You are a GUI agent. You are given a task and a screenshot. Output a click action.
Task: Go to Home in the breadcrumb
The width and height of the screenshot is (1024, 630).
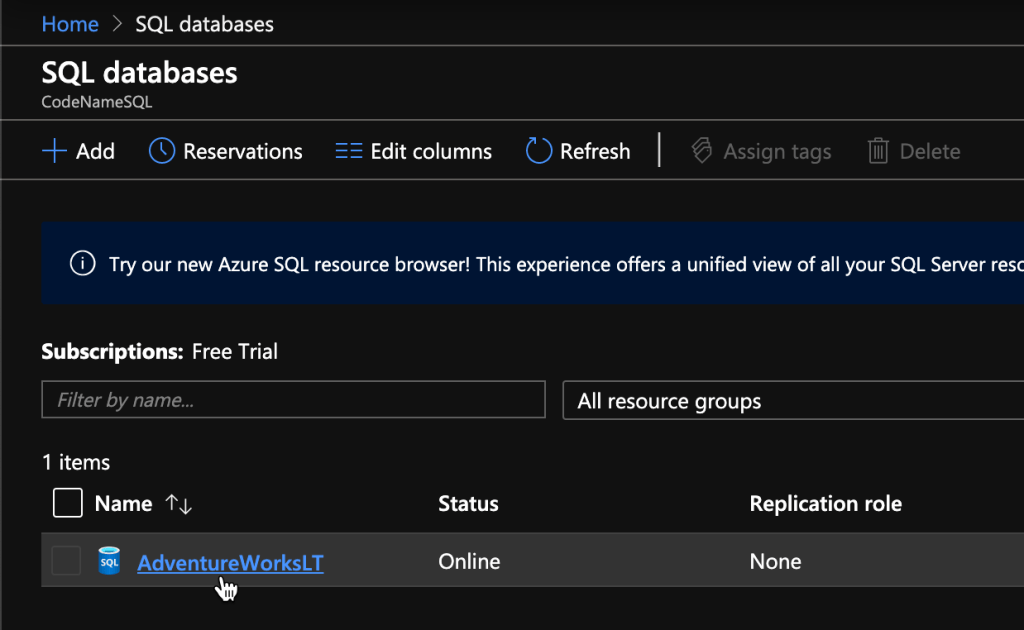point(70,24)
